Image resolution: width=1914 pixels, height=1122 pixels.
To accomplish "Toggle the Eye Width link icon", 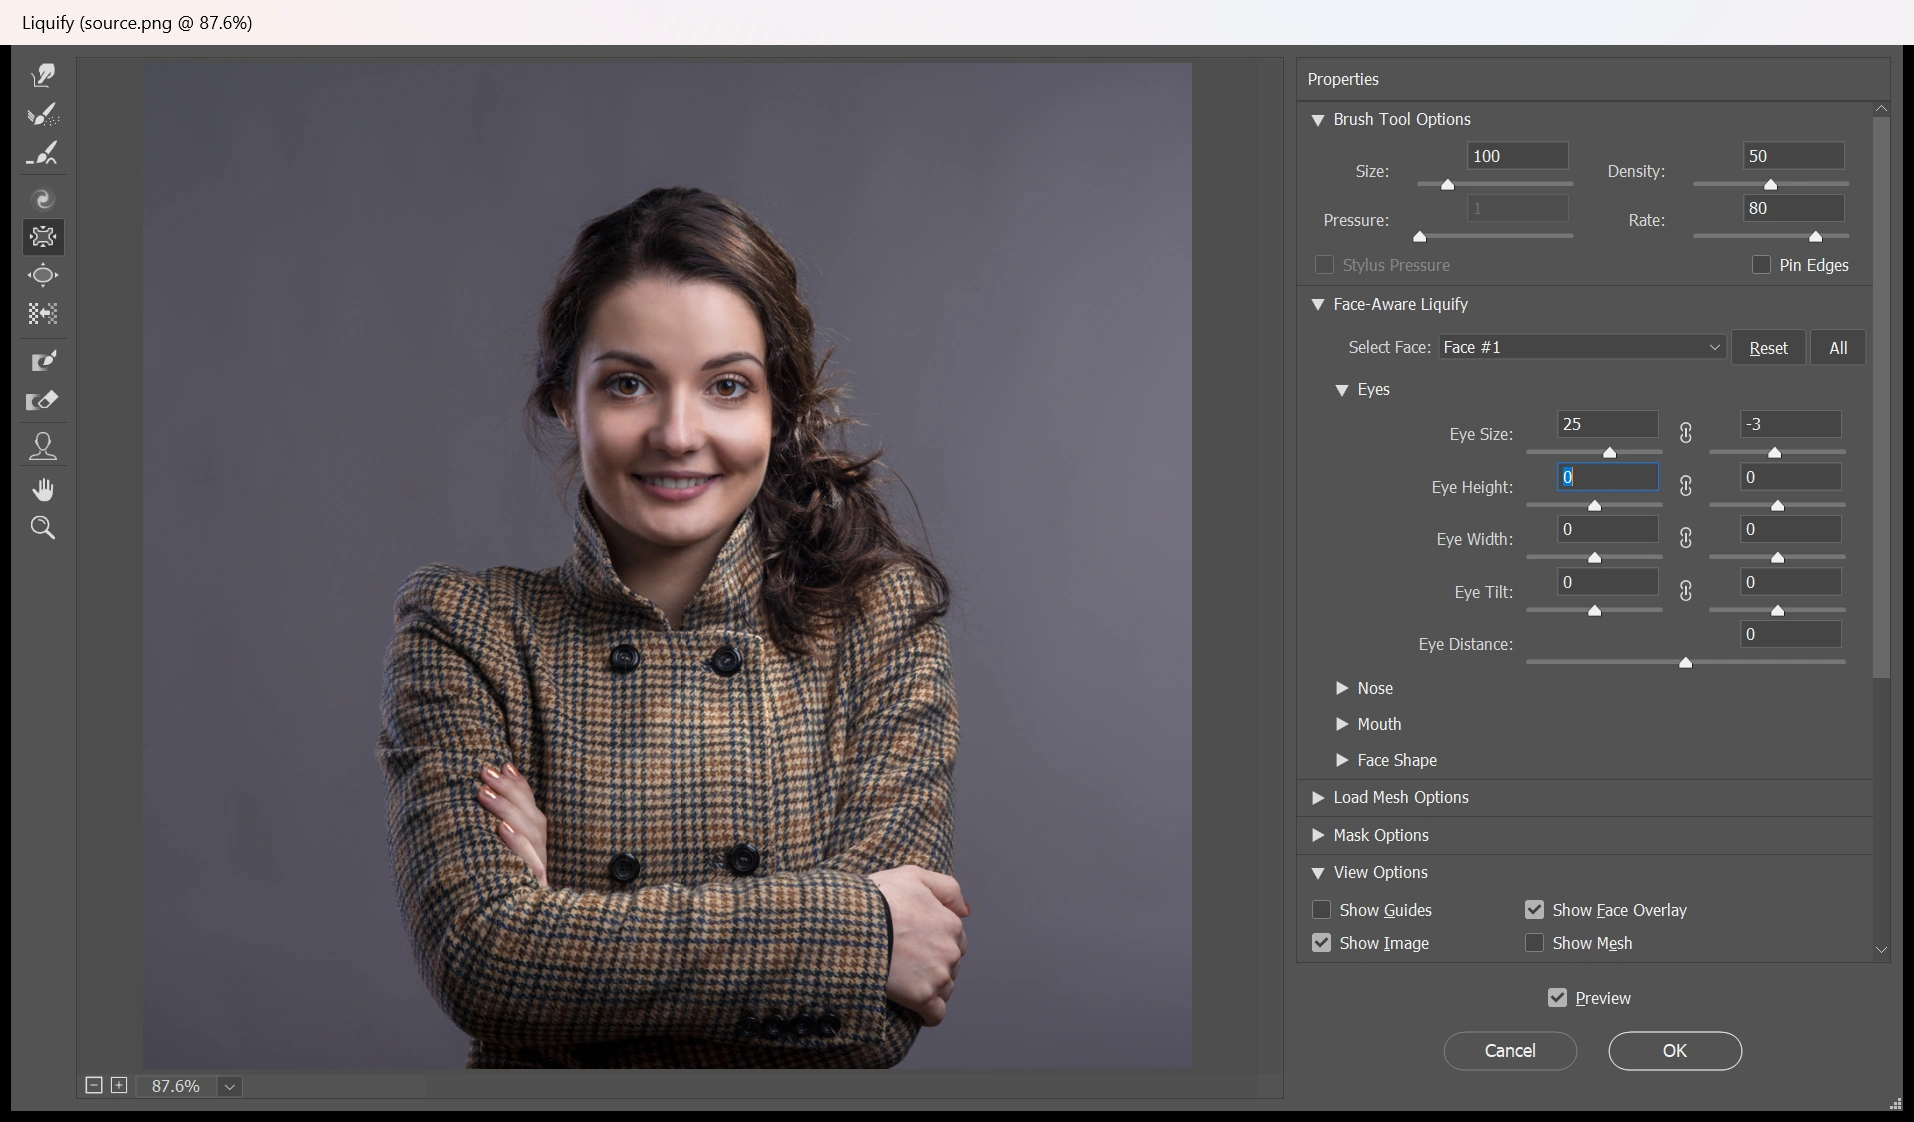I will [1686, 538].
